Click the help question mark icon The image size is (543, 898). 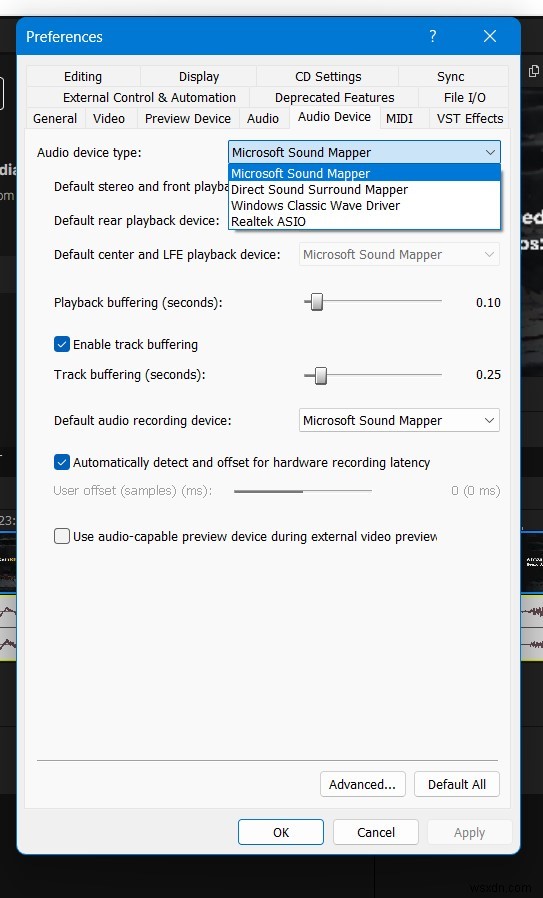coord(433,36)
